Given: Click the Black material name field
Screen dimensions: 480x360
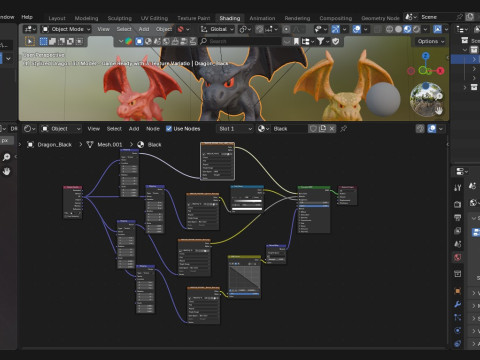Looking at the screenshot, I should pos(289,129).
